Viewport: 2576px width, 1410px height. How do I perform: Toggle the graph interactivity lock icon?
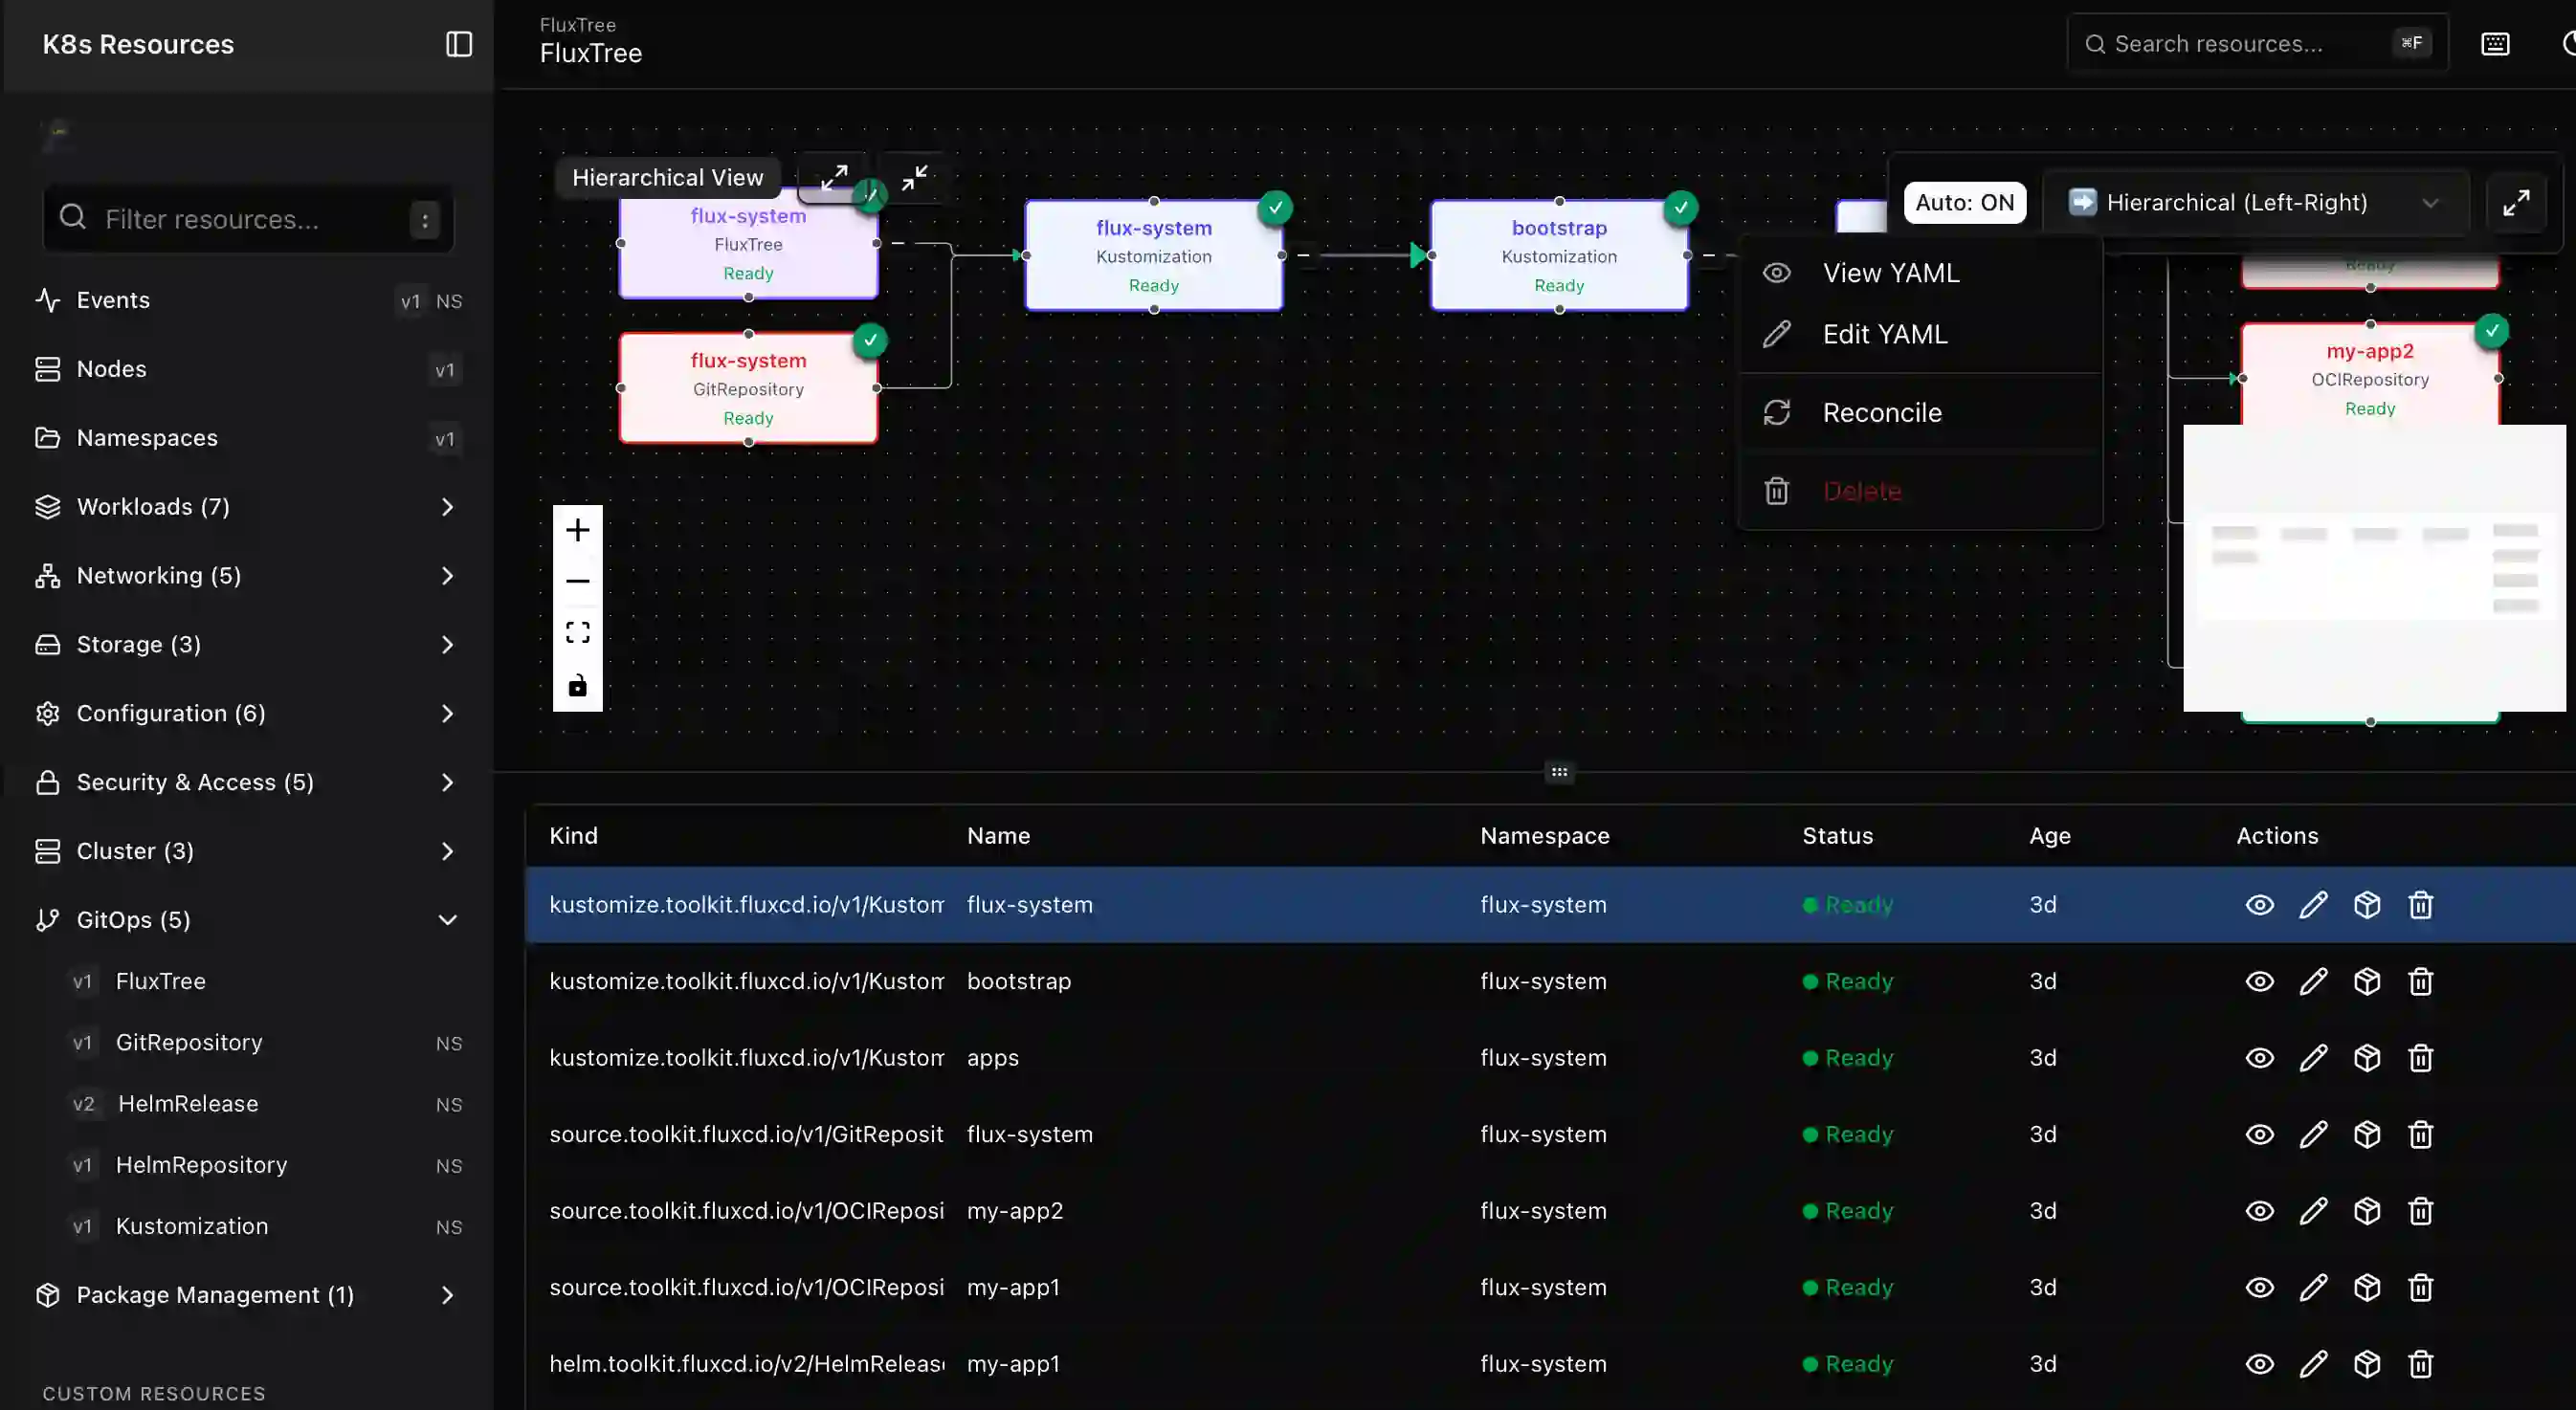click(578, 686)
